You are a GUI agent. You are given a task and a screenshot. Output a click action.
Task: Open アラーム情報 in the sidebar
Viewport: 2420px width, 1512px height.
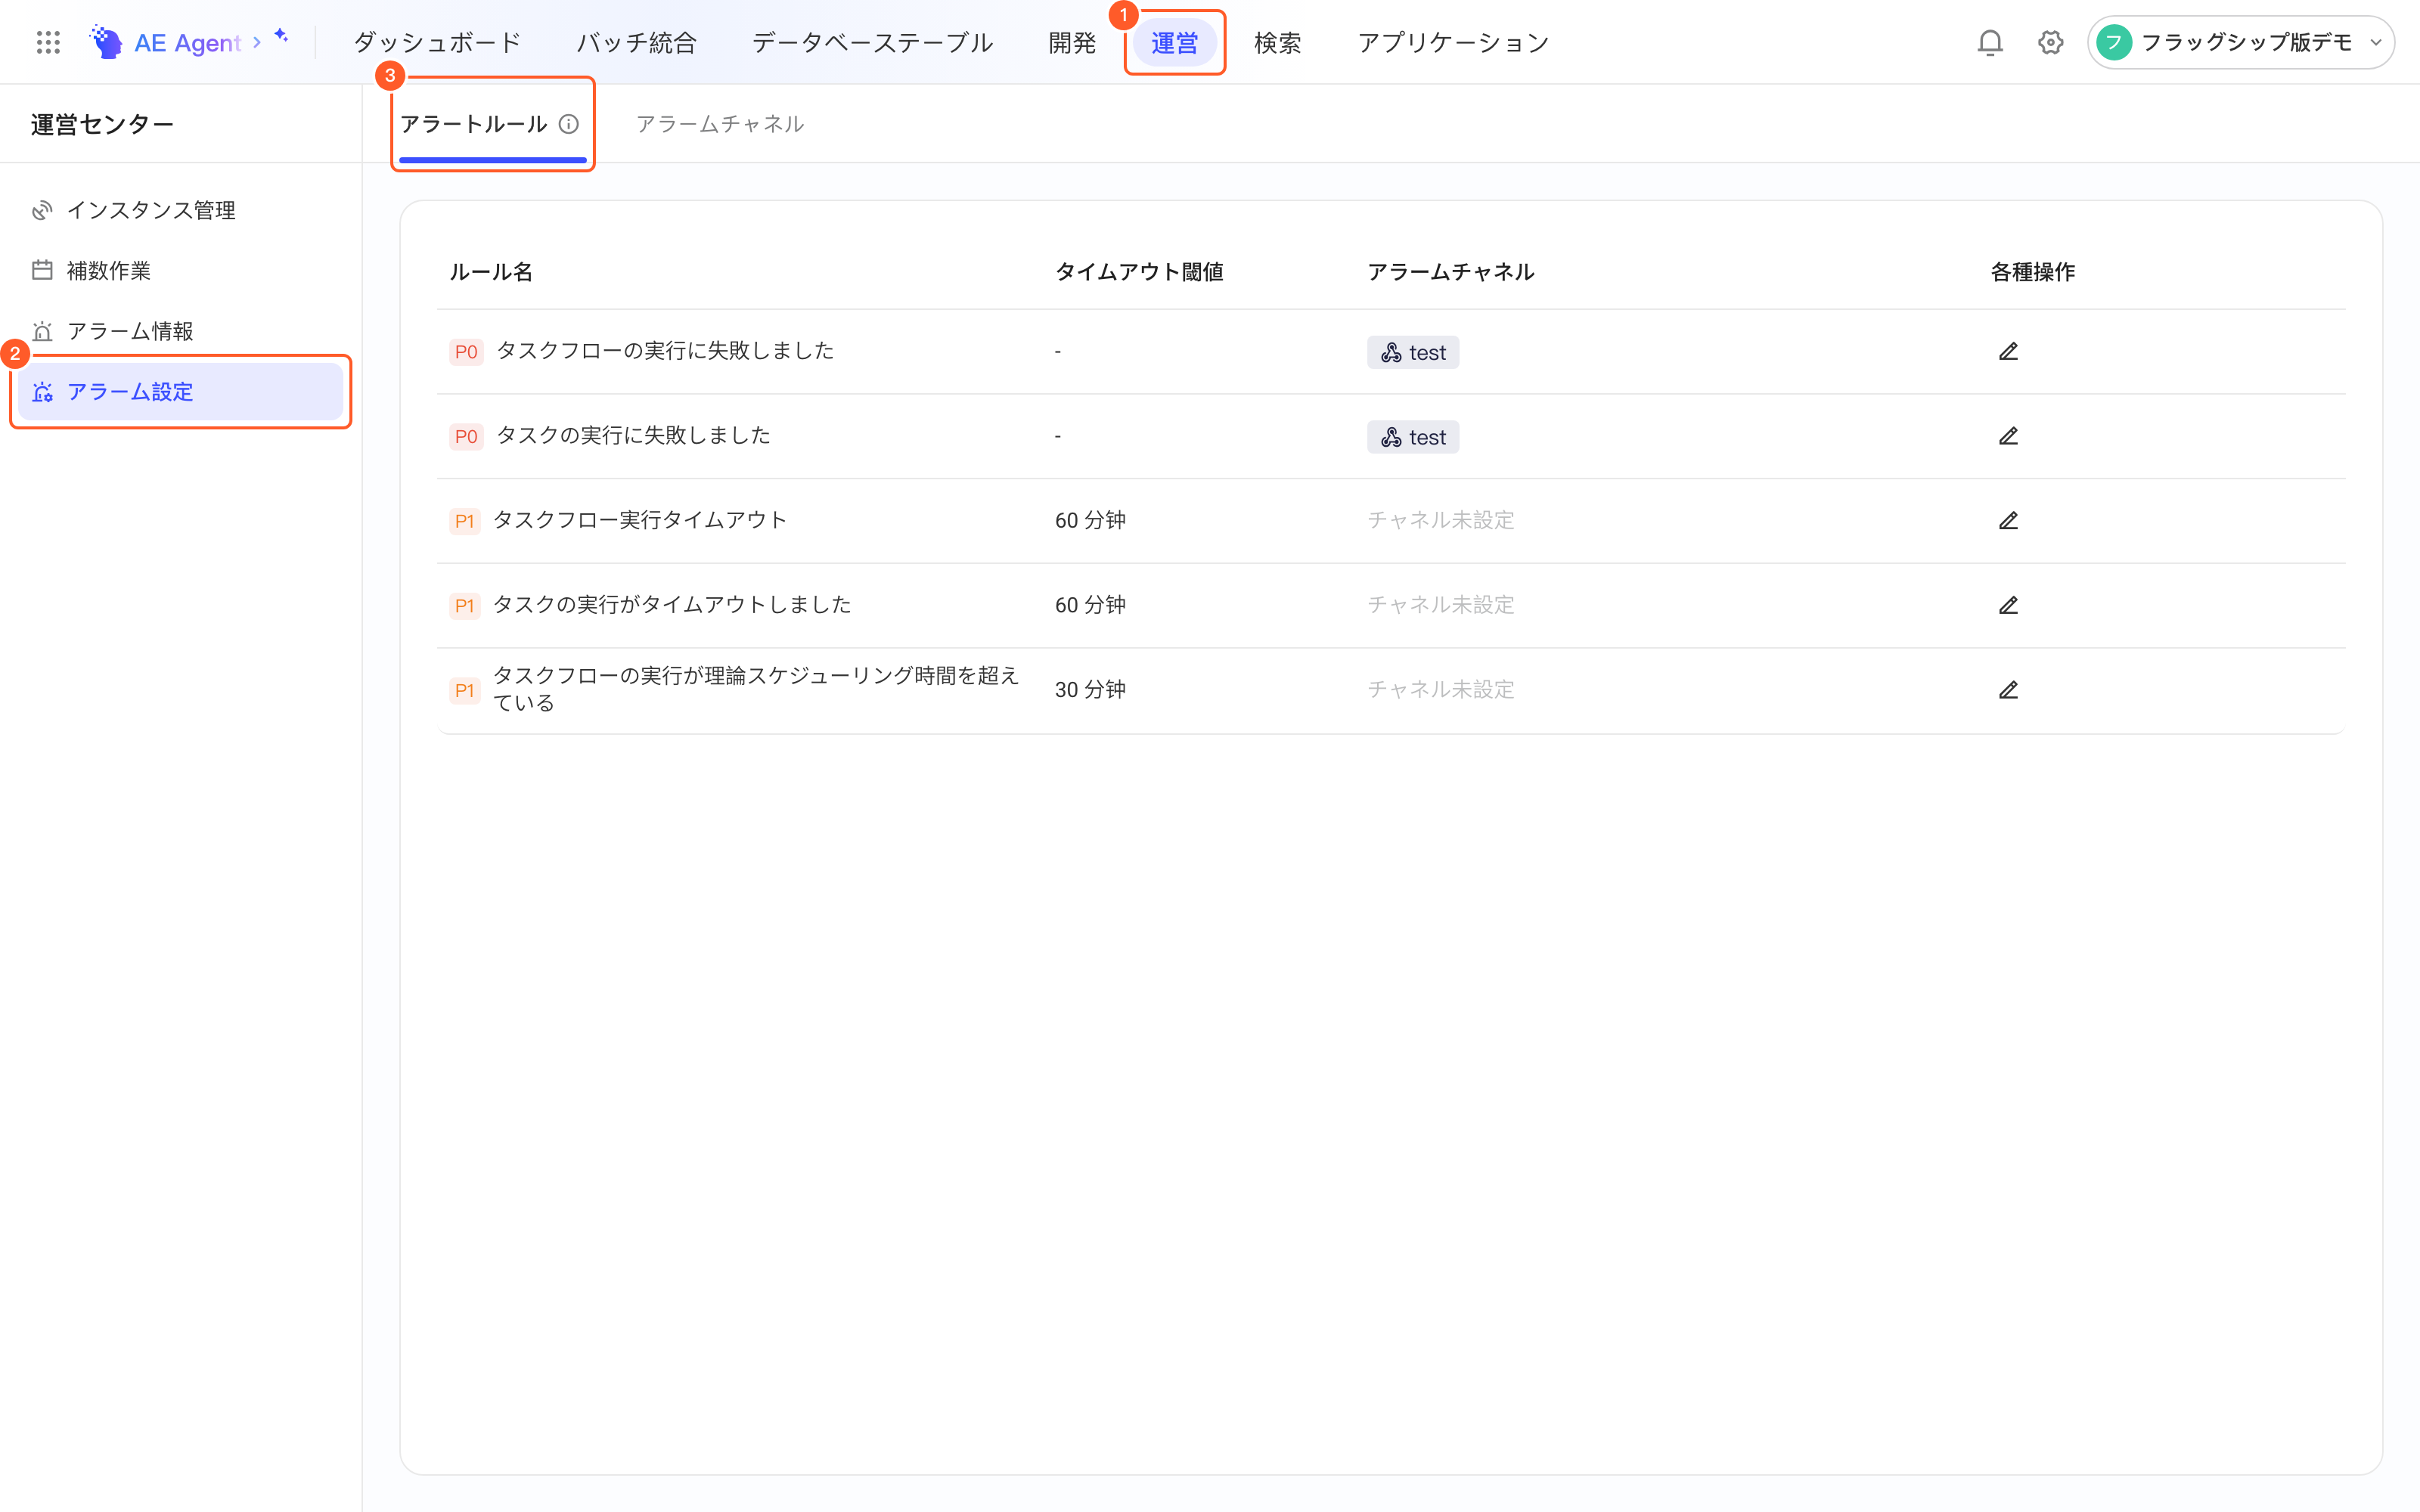pos(180,331)
